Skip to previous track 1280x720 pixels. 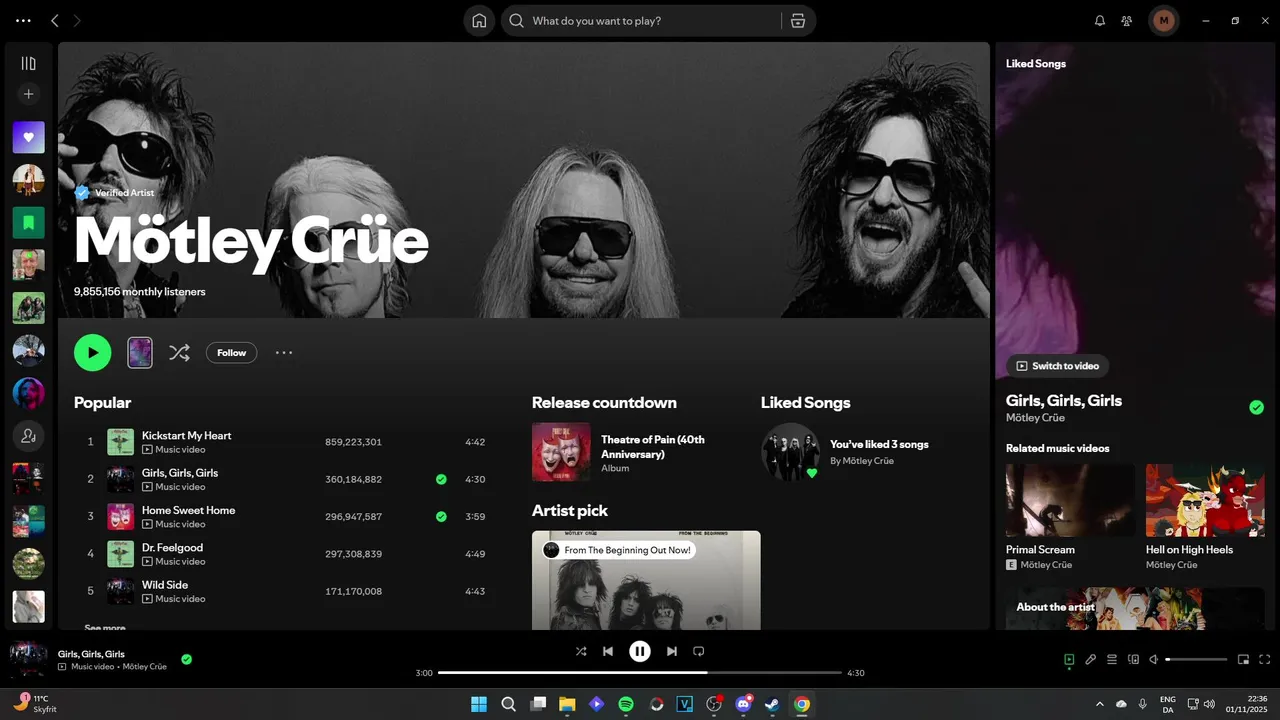[608, 651]
